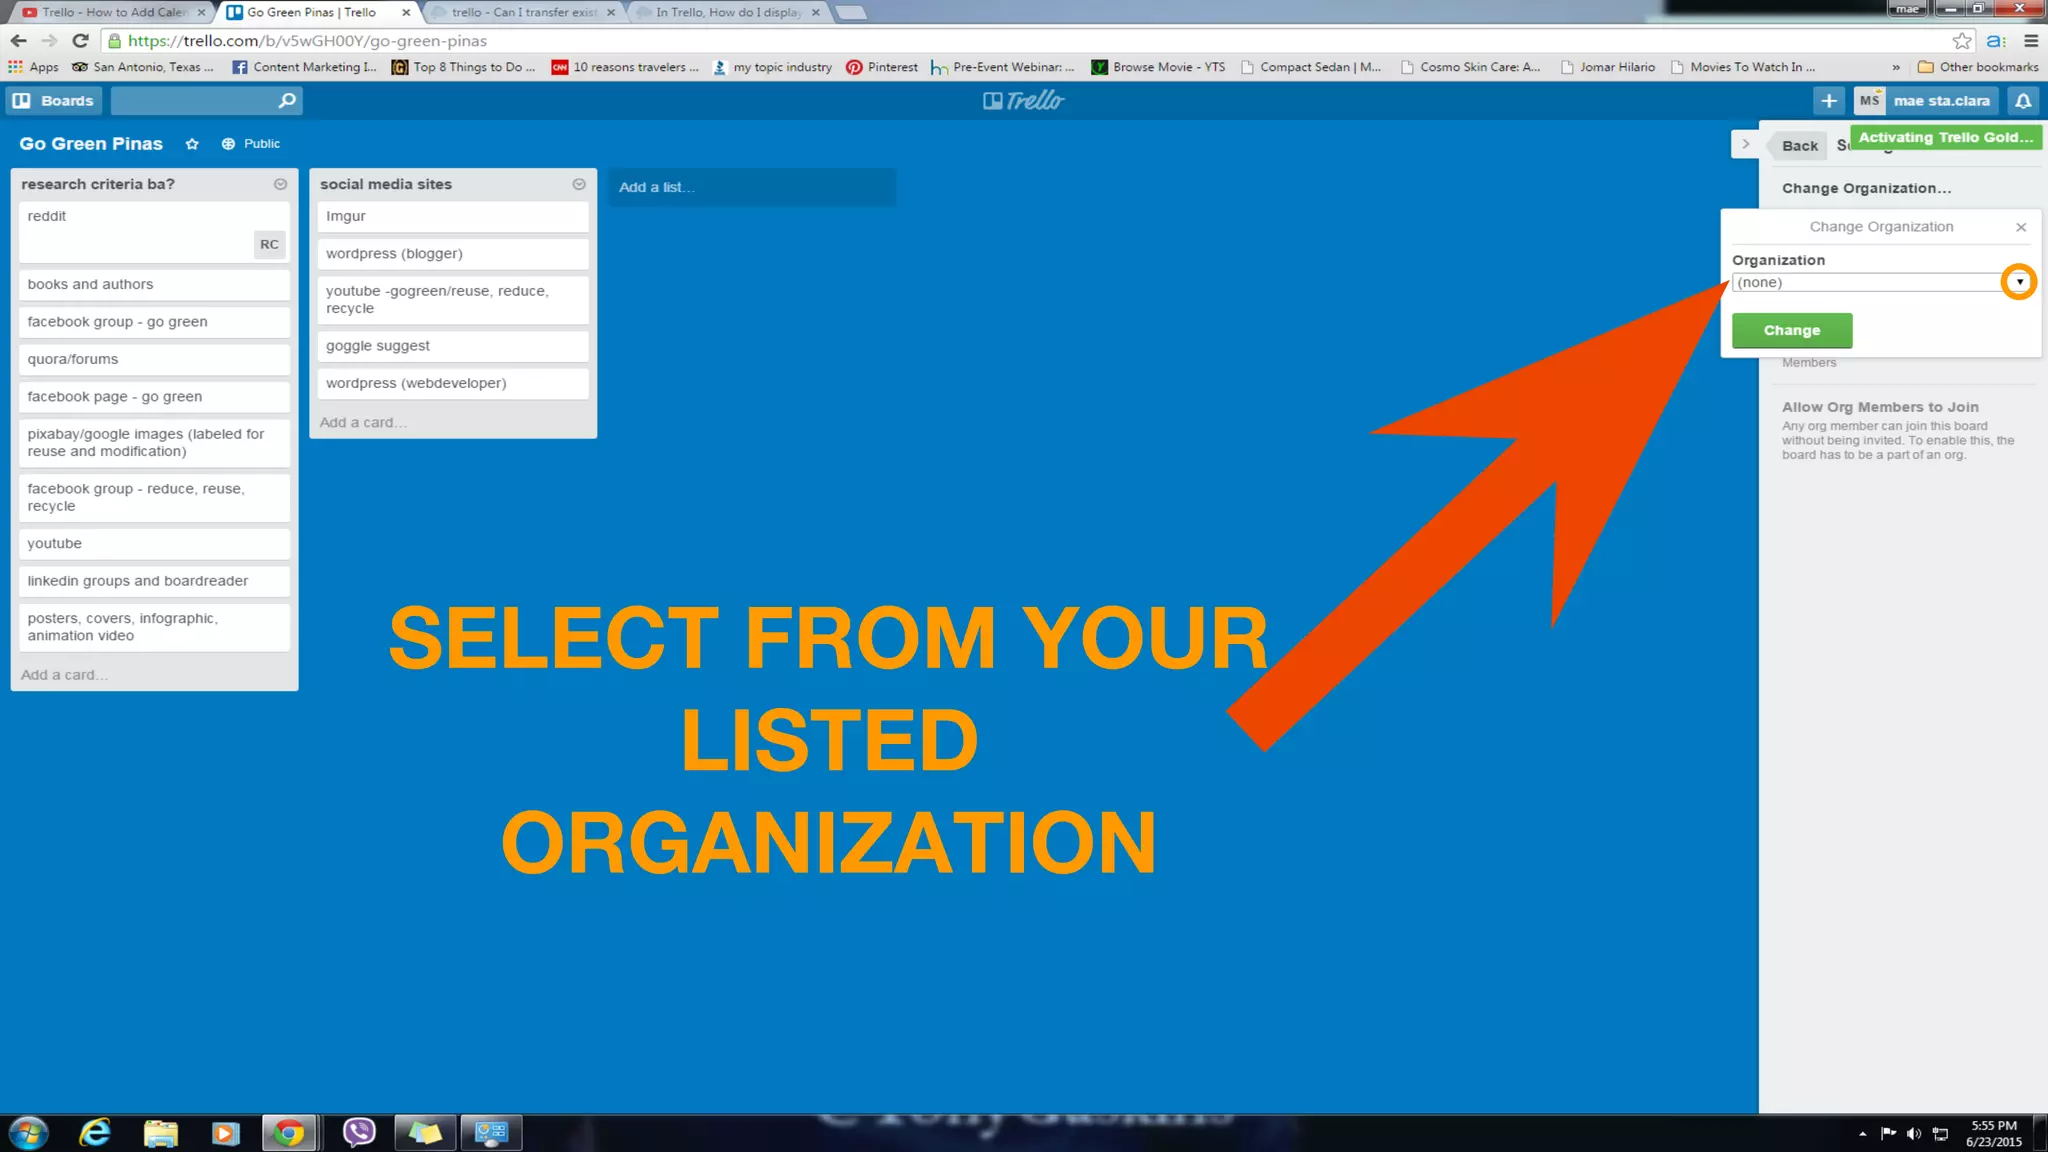
Task: Open Internet Explorer from taskbar
Action: click(x=95, y=1133)
